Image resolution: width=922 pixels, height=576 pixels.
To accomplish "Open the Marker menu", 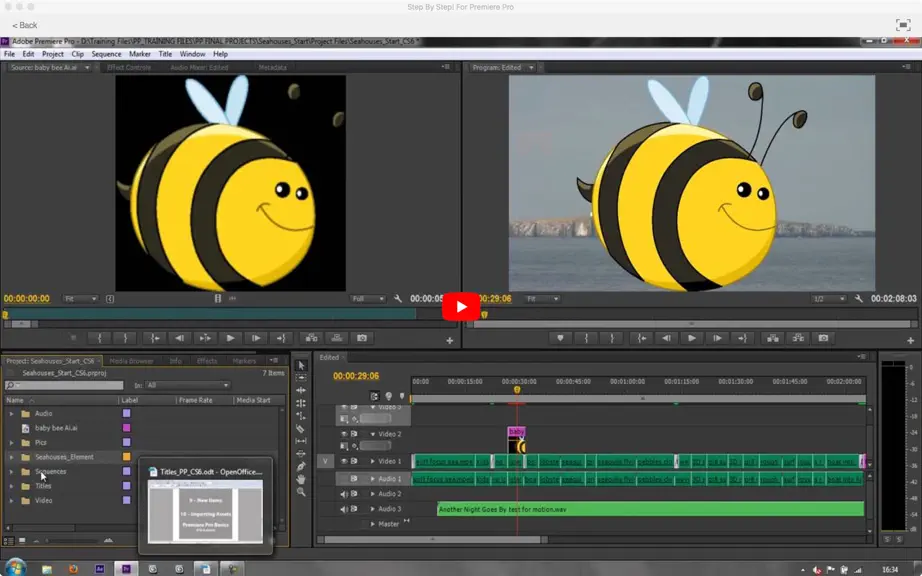I will pos(140,54).
